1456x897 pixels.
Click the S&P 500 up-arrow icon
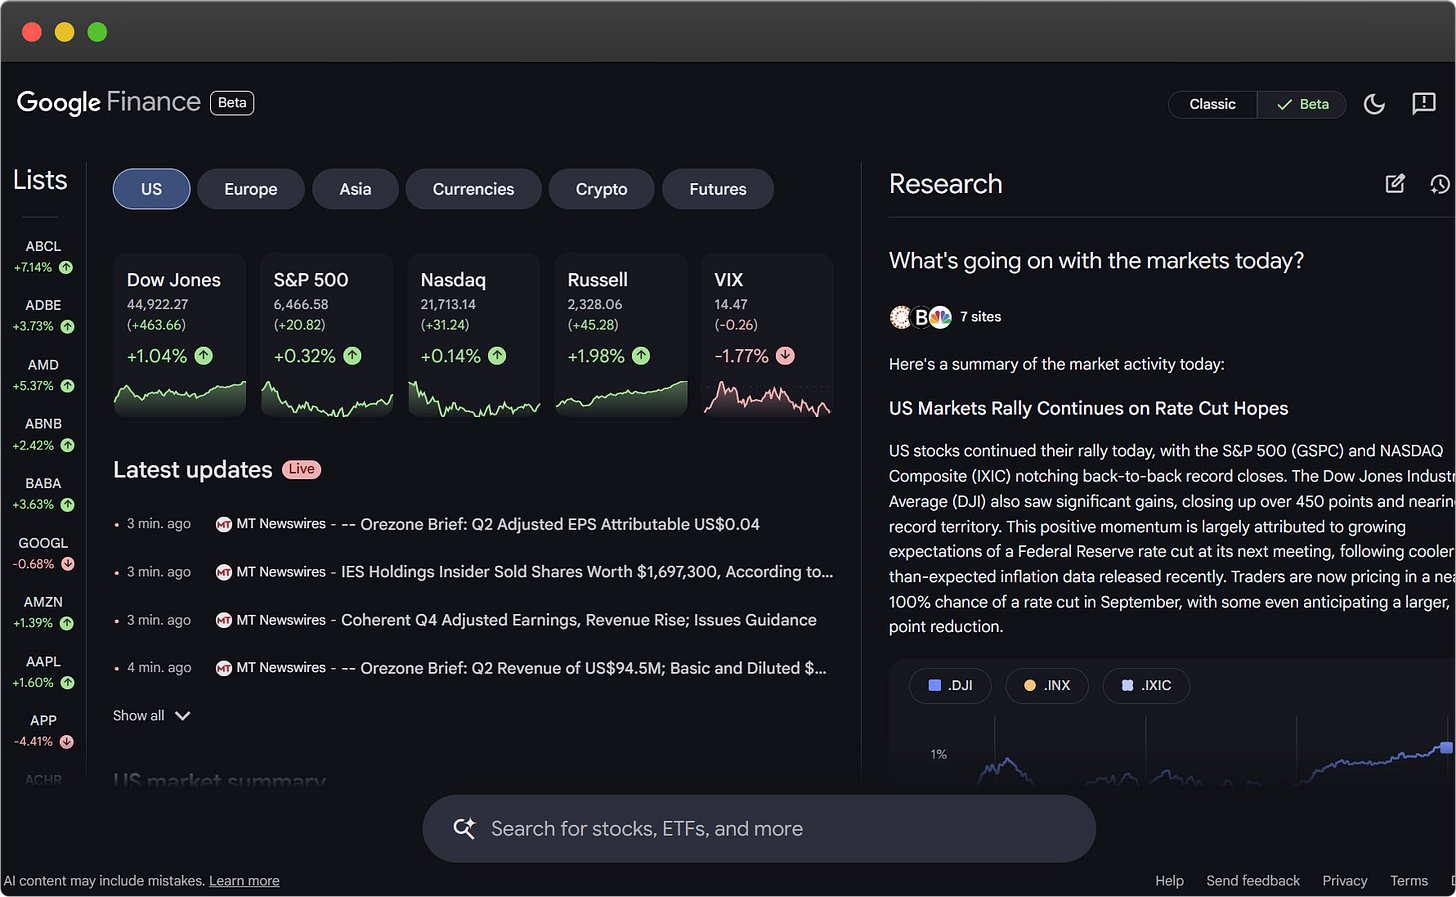pos(353,356)
